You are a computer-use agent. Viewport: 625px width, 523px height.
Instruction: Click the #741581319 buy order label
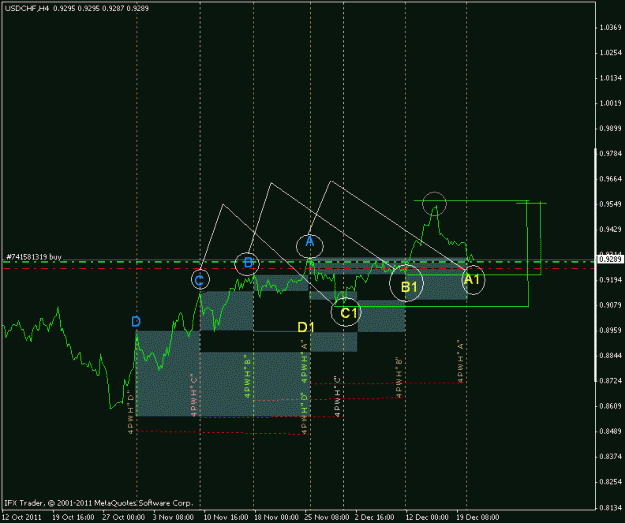tap(34, 257)
